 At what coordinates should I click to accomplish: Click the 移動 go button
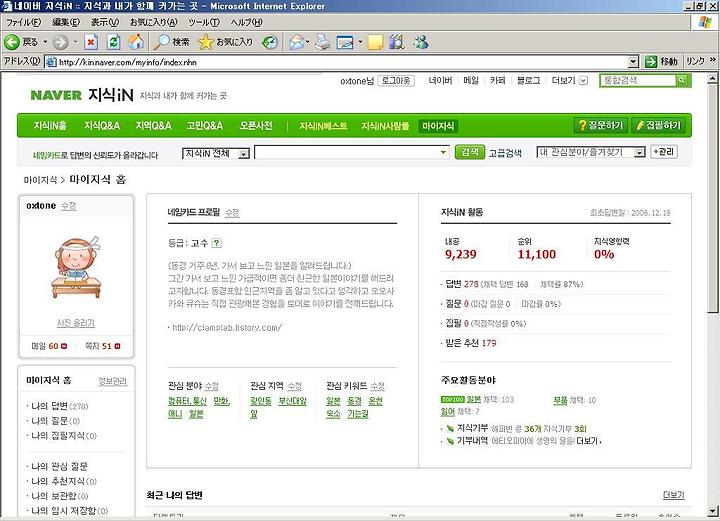click(x=662, y=61)
